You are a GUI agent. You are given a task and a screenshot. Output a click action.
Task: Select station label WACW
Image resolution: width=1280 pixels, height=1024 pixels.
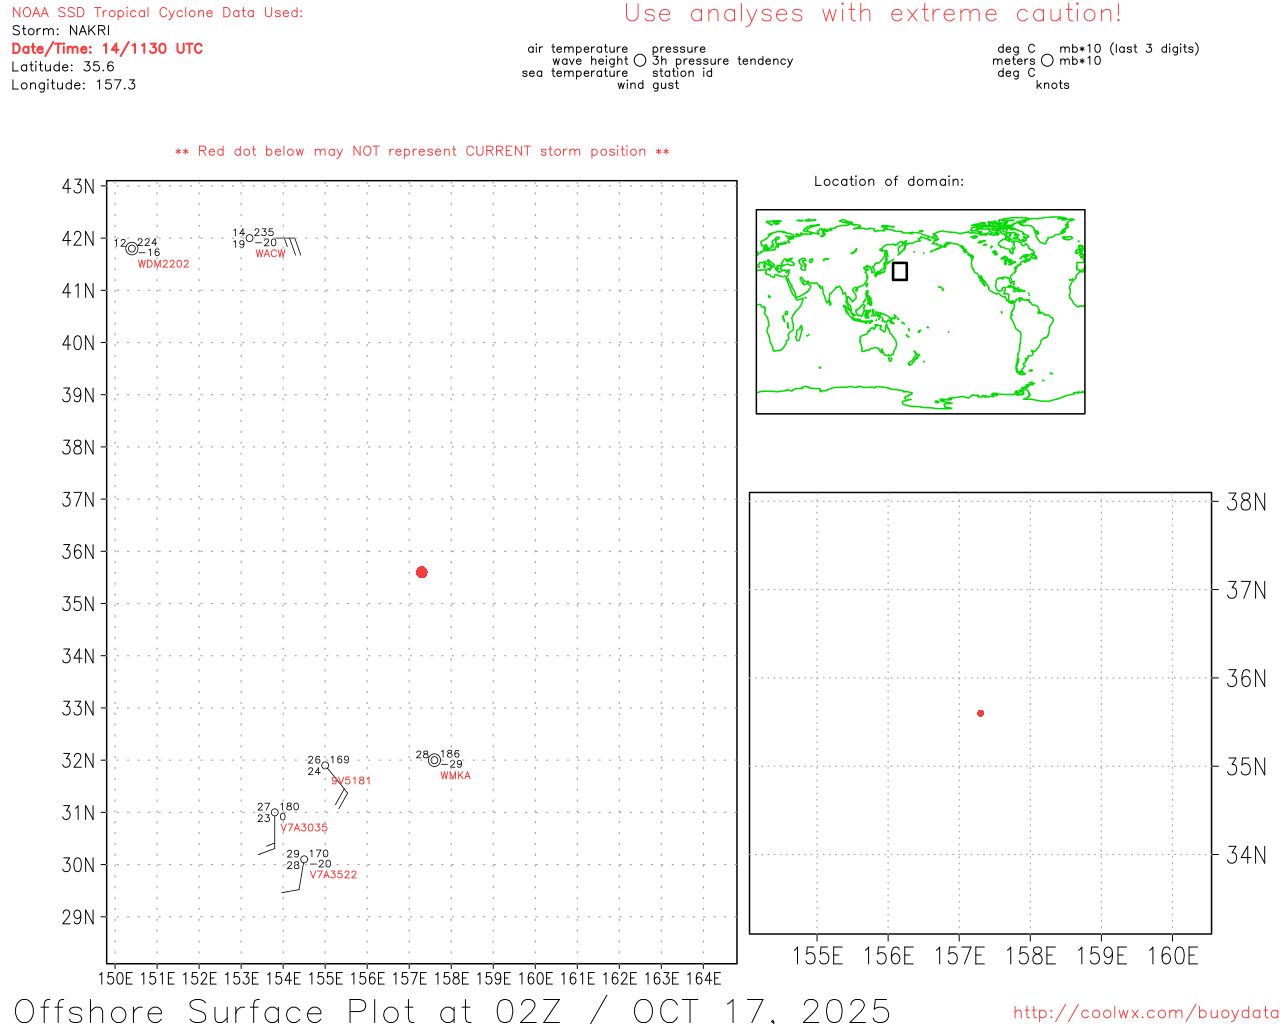270,254
